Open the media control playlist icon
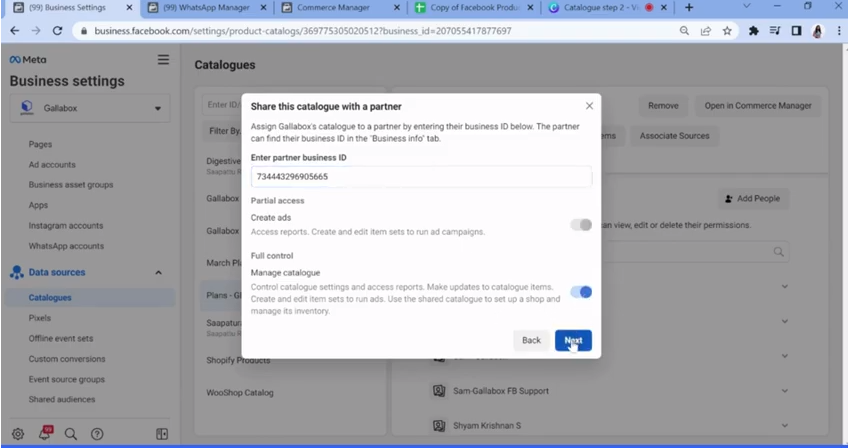The width and height of the screenshot is (848, 448). tap(775, 31)
